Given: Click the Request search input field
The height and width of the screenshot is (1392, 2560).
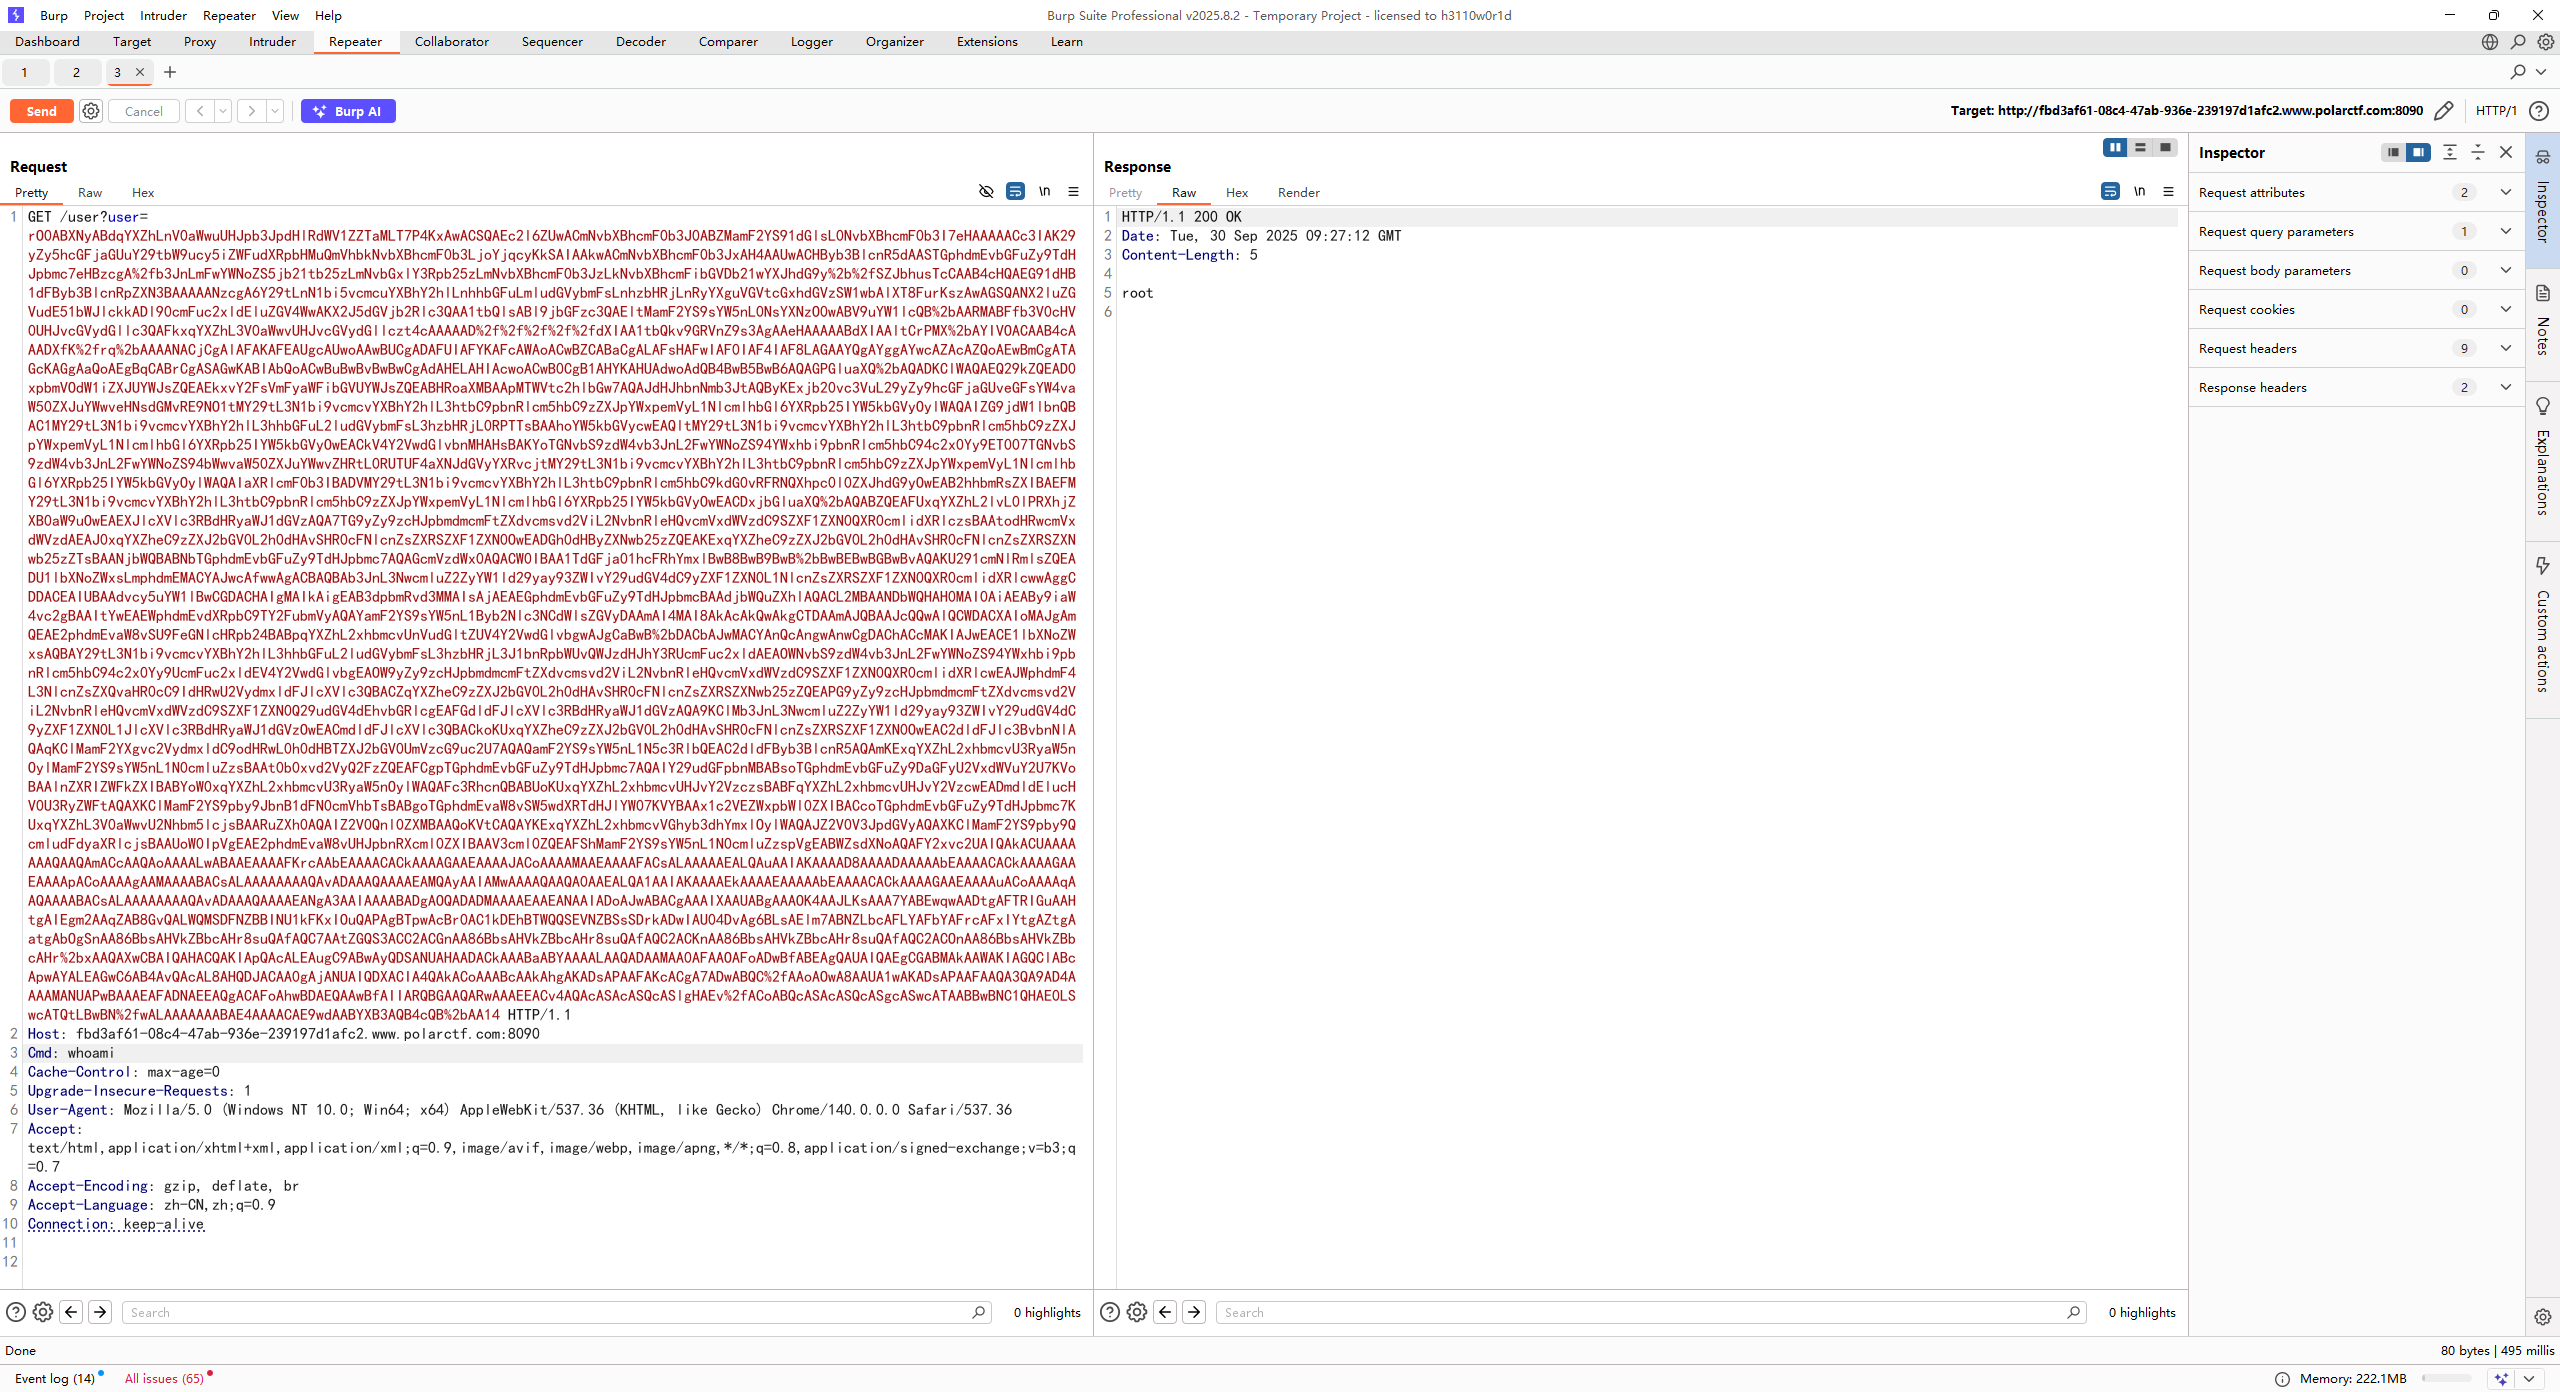Looking at the screenshot, I should [x=550, y=1312].
